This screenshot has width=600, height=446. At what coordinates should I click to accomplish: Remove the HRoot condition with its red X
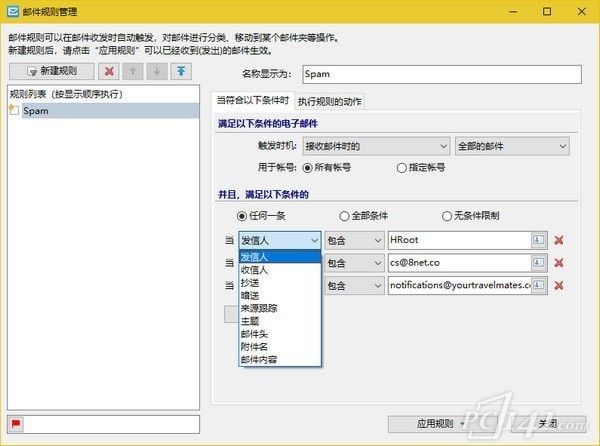559,240
